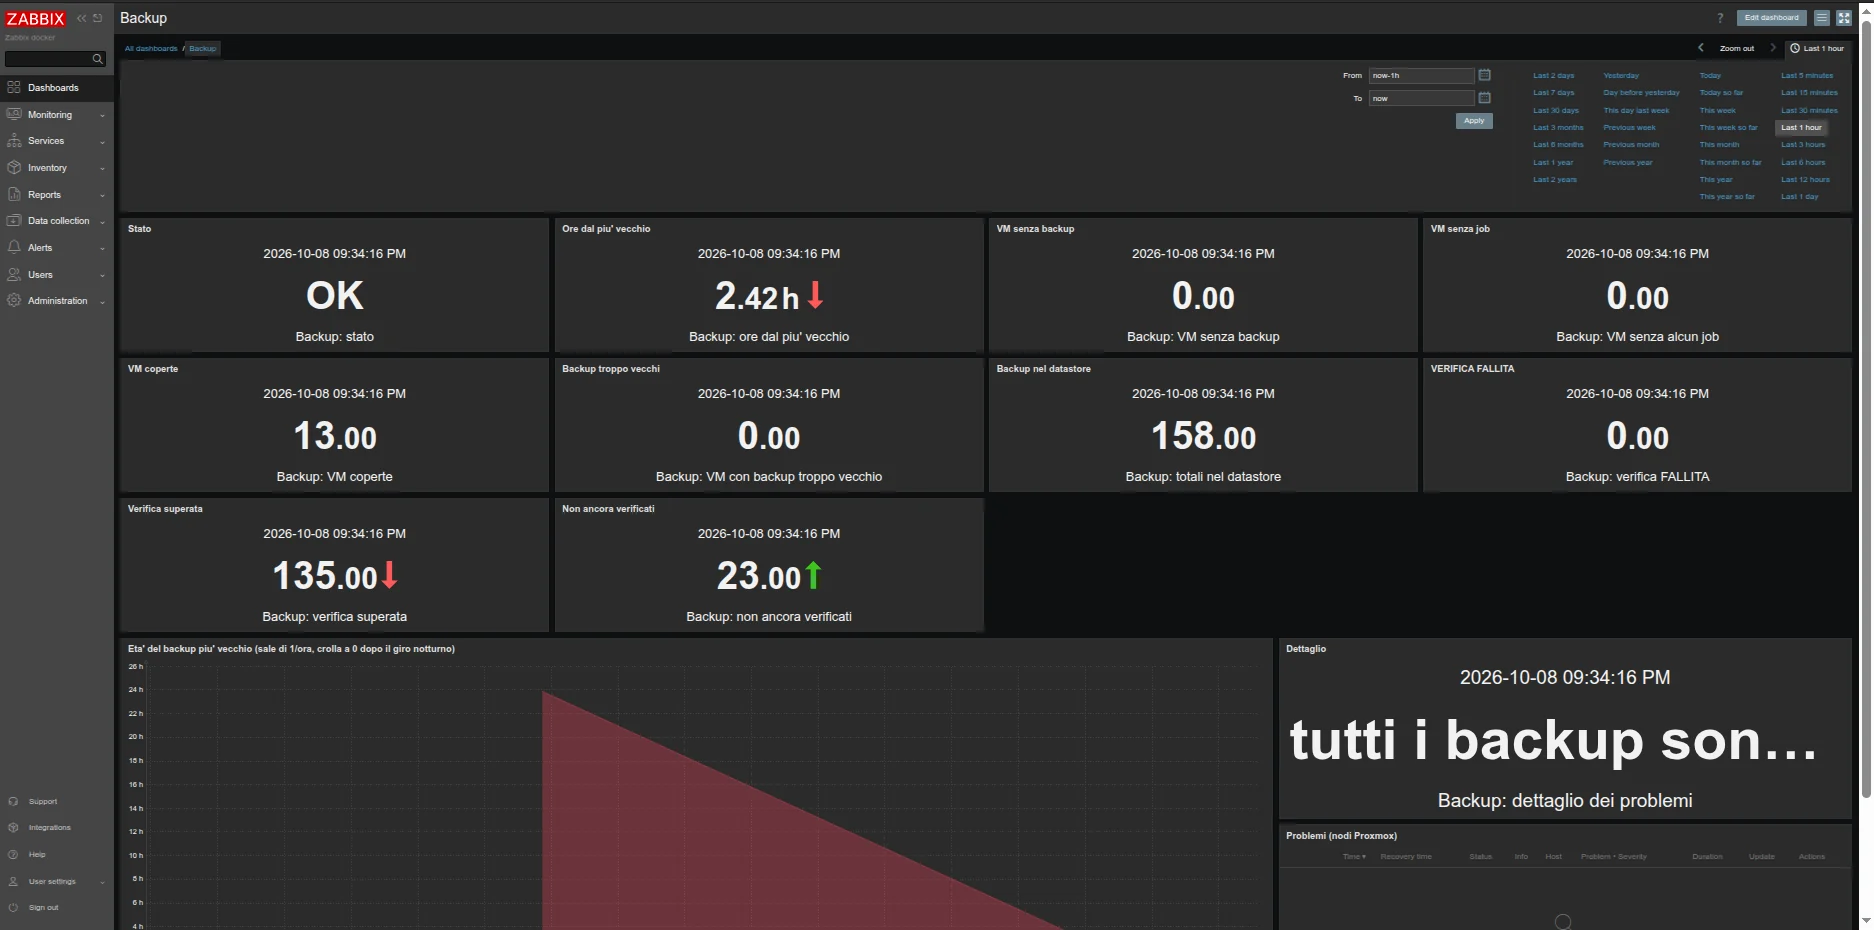Select the Yesterday time preset
This screenshot has width=1874, height=930.
1621,76
